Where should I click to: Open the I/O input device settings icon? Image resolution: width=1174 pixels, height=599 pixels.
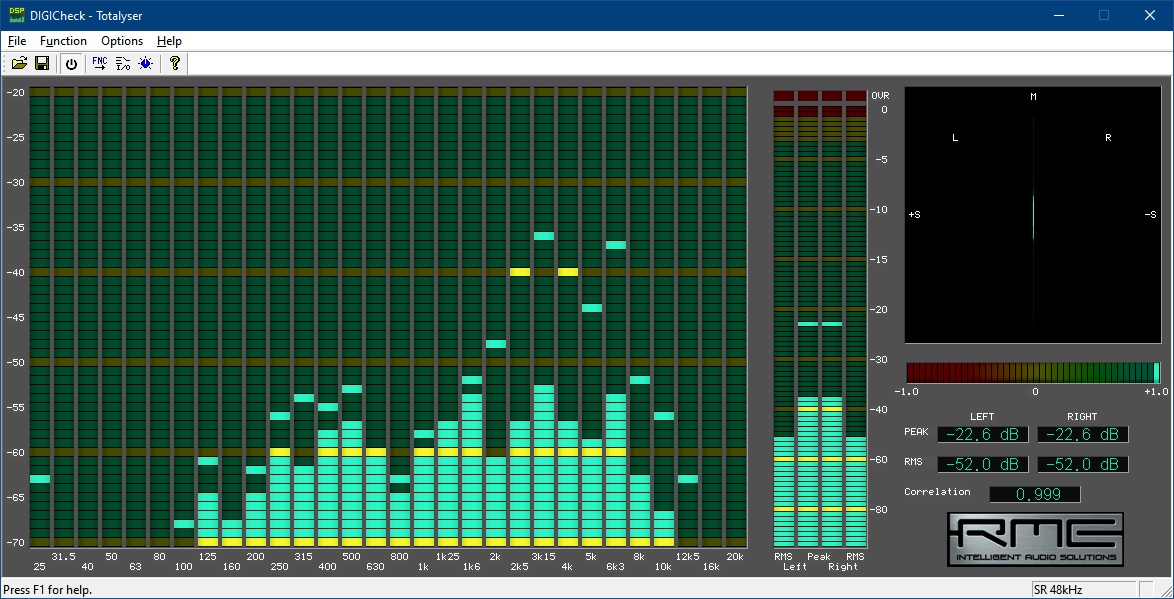point(123,63)
